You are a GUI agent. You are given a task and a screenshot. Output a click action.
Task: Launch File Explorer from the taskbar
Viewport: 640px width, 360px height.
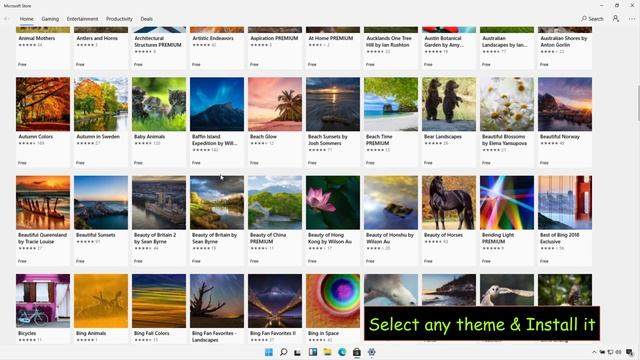[327, 352]
